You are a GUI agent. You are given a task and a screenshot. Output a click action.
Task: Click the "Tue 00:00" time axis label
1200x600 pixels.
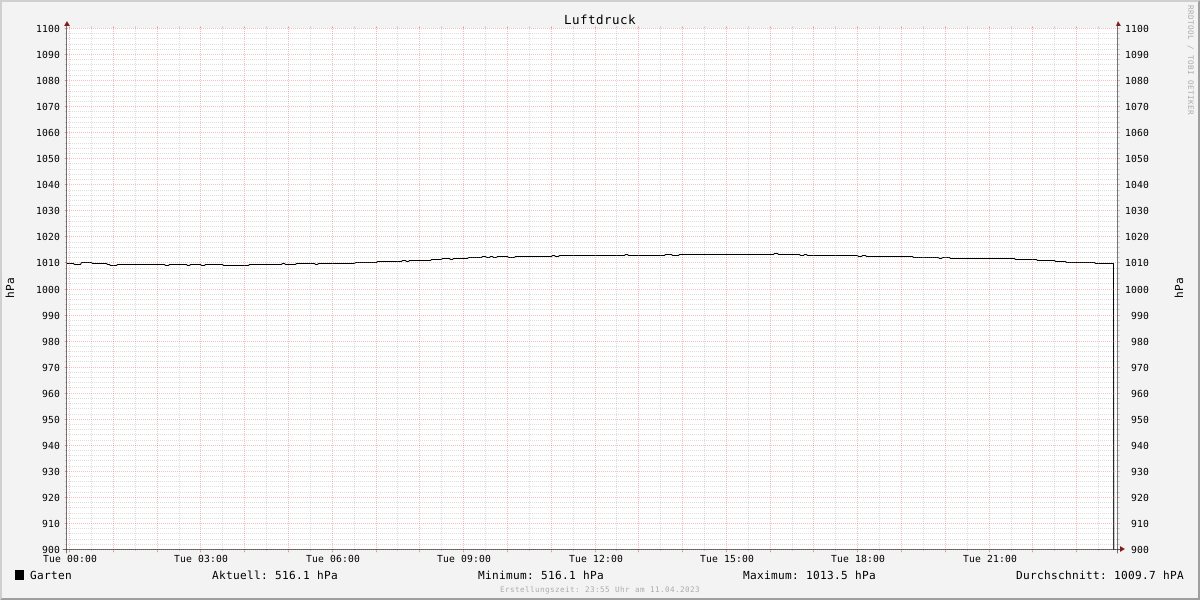70,559
